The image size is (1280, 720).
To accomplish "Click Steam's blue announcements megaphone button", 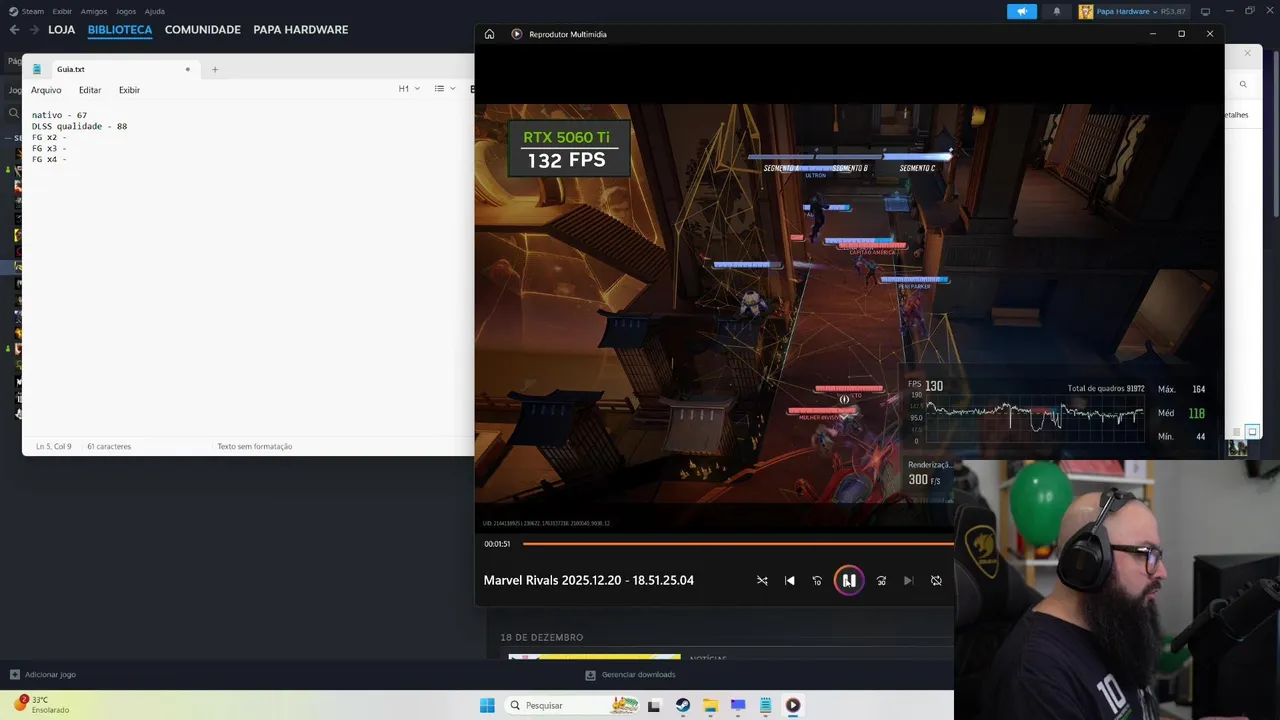I will [1021, 12].
